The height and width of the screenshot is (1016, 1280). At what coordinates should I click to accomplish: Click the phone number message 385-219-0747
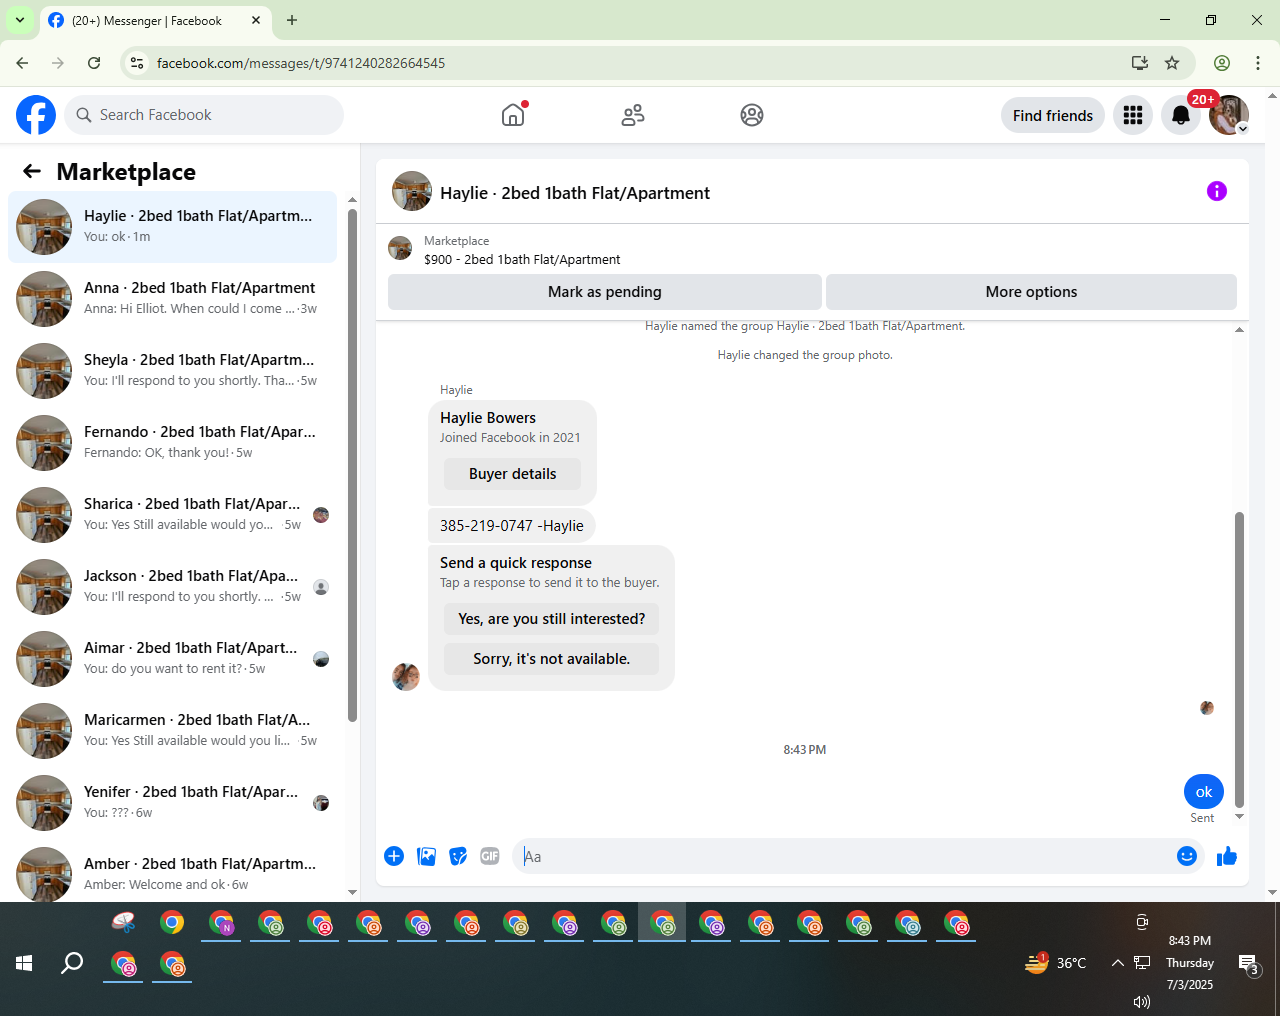pyautogui.click(x=511, y=526)
